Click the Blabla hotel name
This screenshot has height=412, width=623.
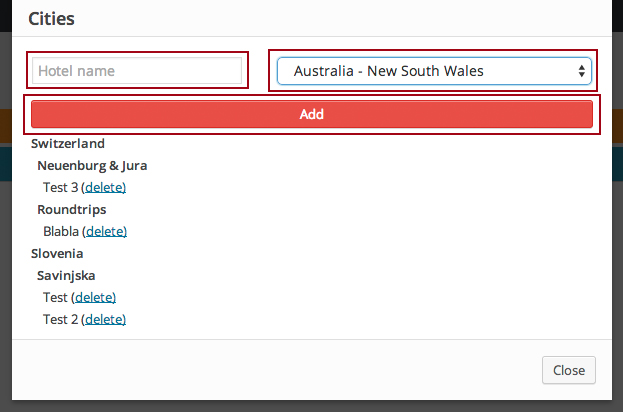[61, 231]
